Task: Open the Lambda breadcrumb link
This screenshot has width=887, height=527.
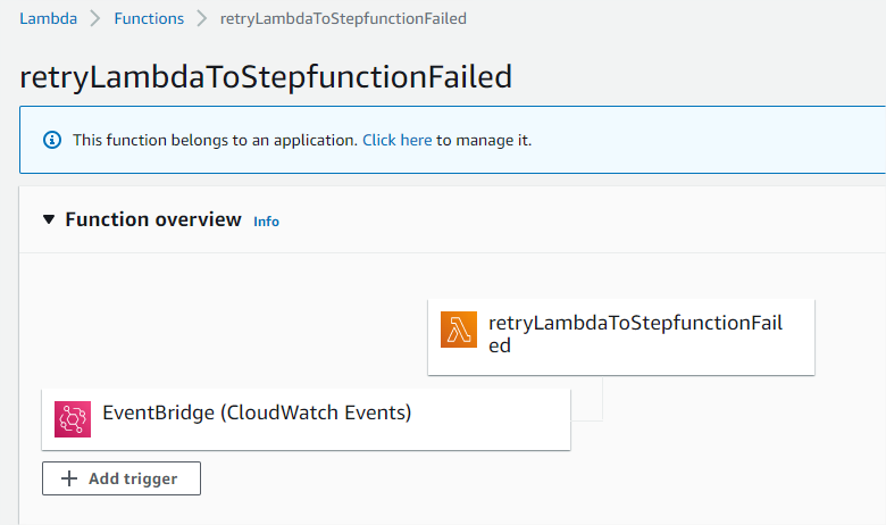Action: coord(48,19)
